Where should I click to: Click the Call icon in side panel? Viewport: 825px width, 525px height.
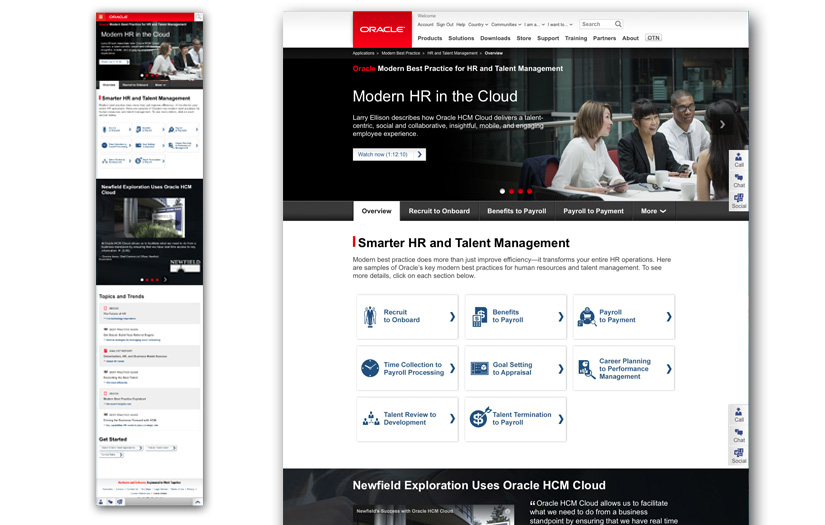[x=739, y=159]
